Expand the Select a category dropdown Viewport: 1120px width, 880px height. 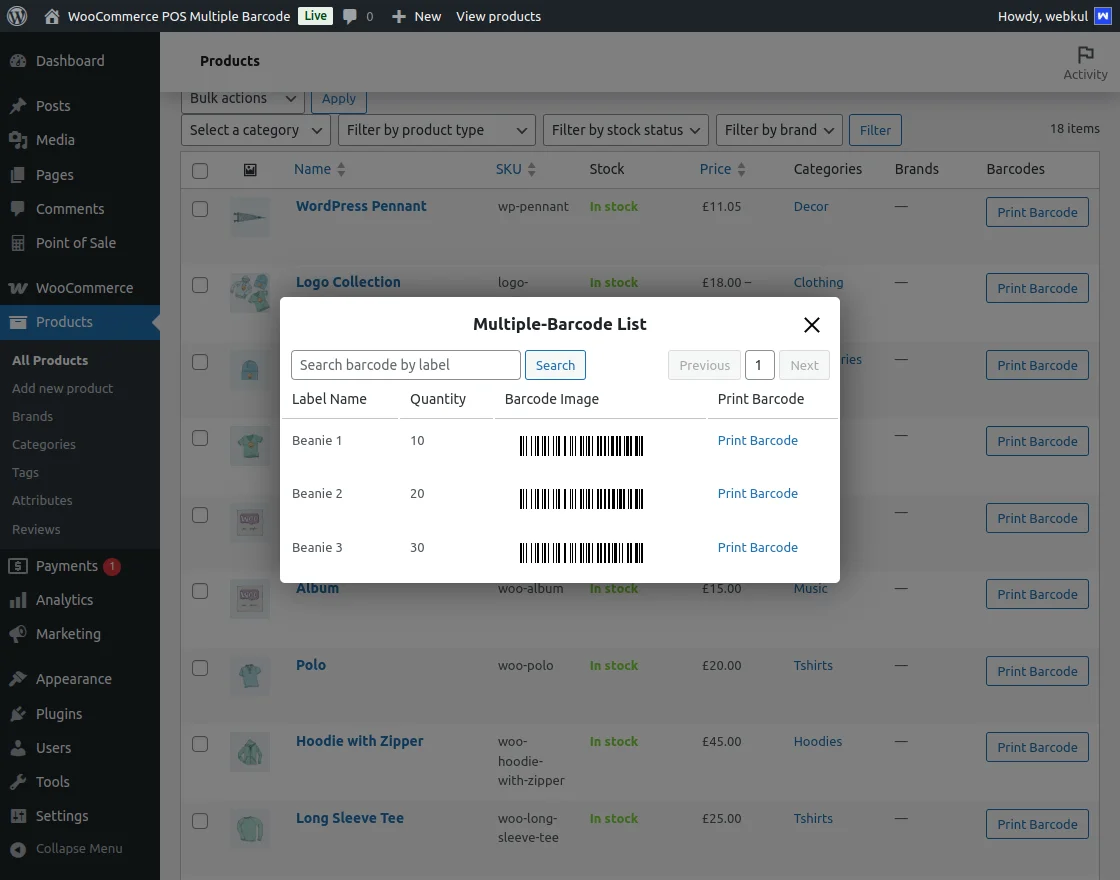[x=255, y=130]
